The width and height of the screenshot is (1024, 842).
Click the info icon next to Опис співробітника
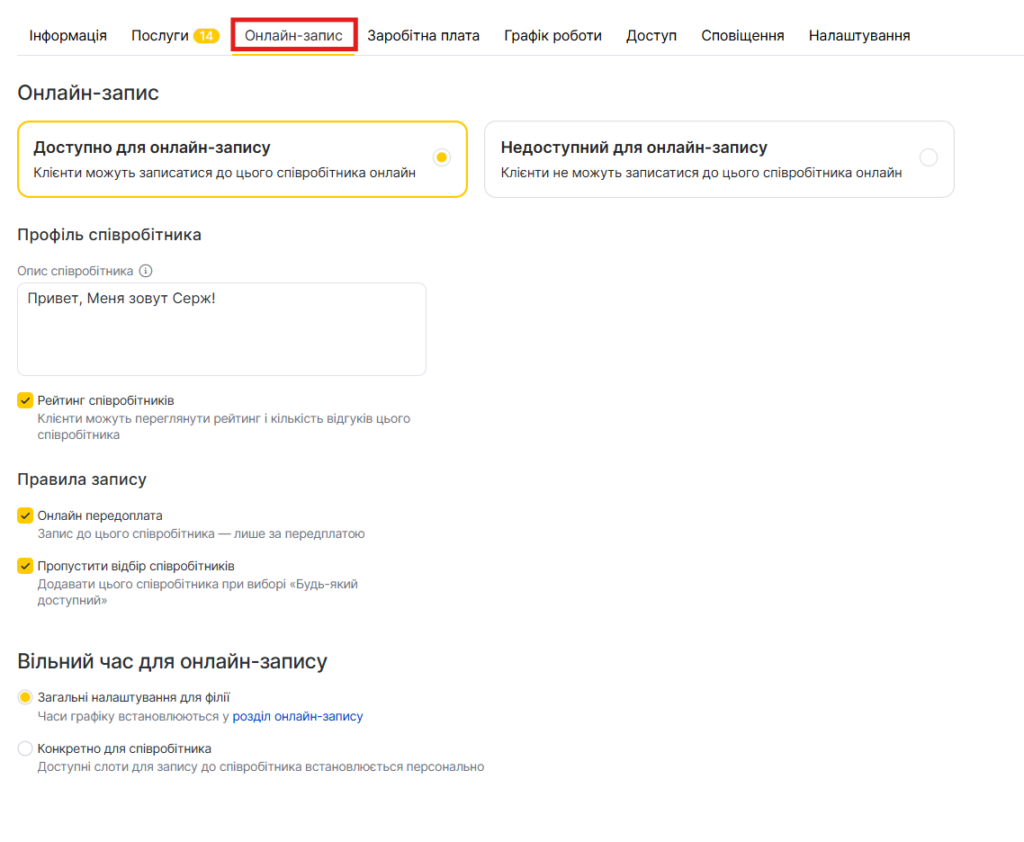146,271
